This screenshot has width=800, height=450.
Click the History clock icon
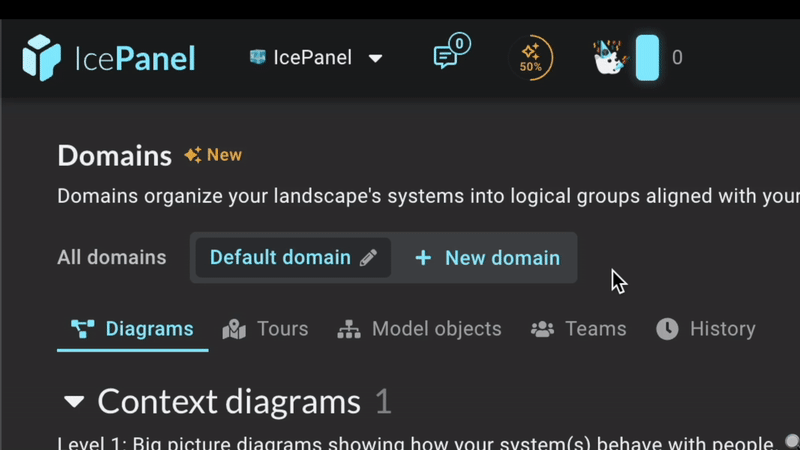tap(667, 329)
